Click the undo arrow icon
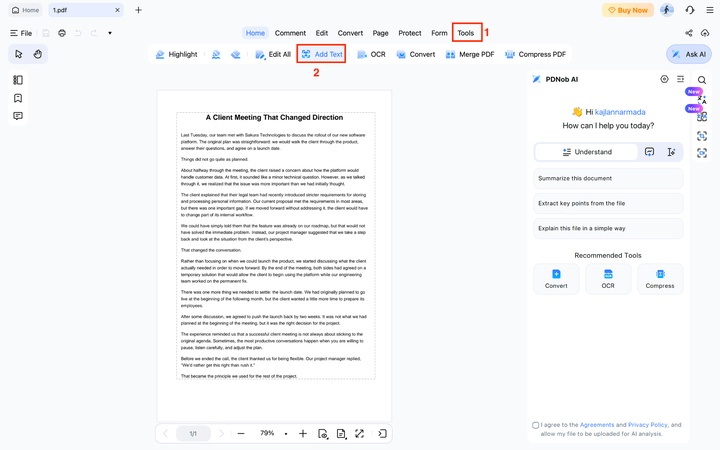The height and width of the screenshot is (450, 720). click(x=78, y=33)
